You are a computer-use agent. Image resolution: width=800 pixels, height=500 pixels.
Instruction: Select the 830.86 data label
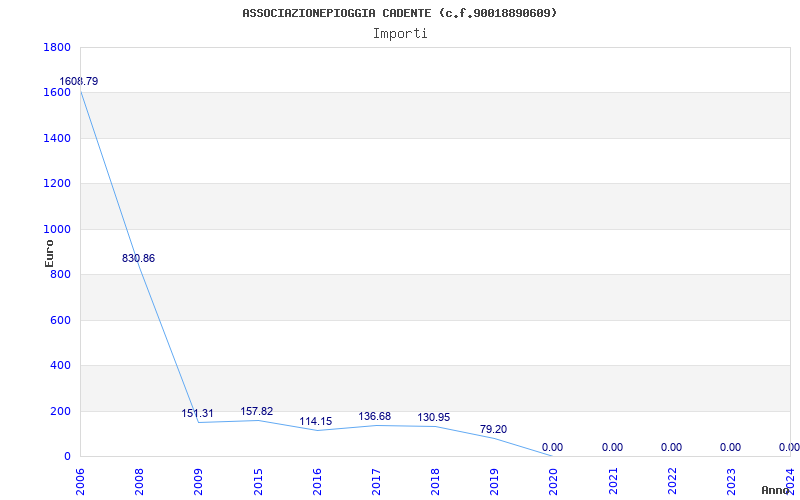(138, 259)
